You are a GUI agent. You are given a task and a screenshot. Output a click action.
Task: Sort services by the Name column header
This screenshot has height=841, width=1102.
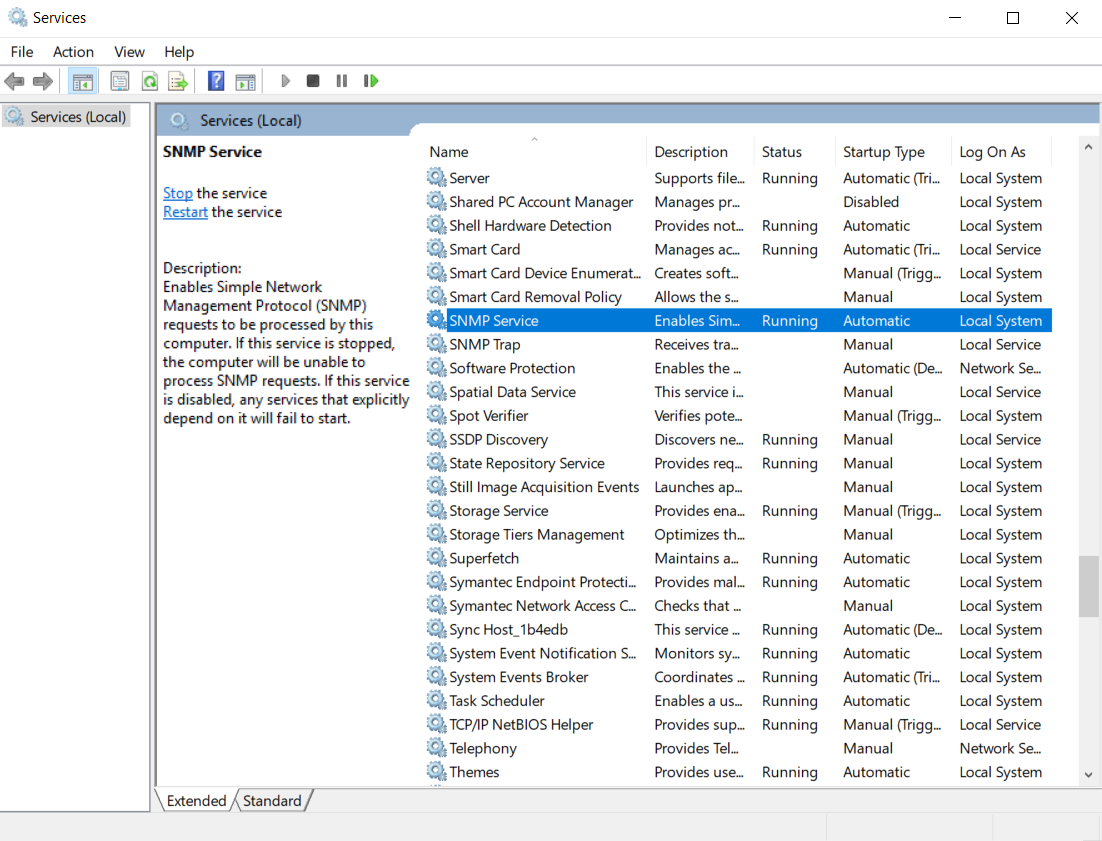[449, 152]
